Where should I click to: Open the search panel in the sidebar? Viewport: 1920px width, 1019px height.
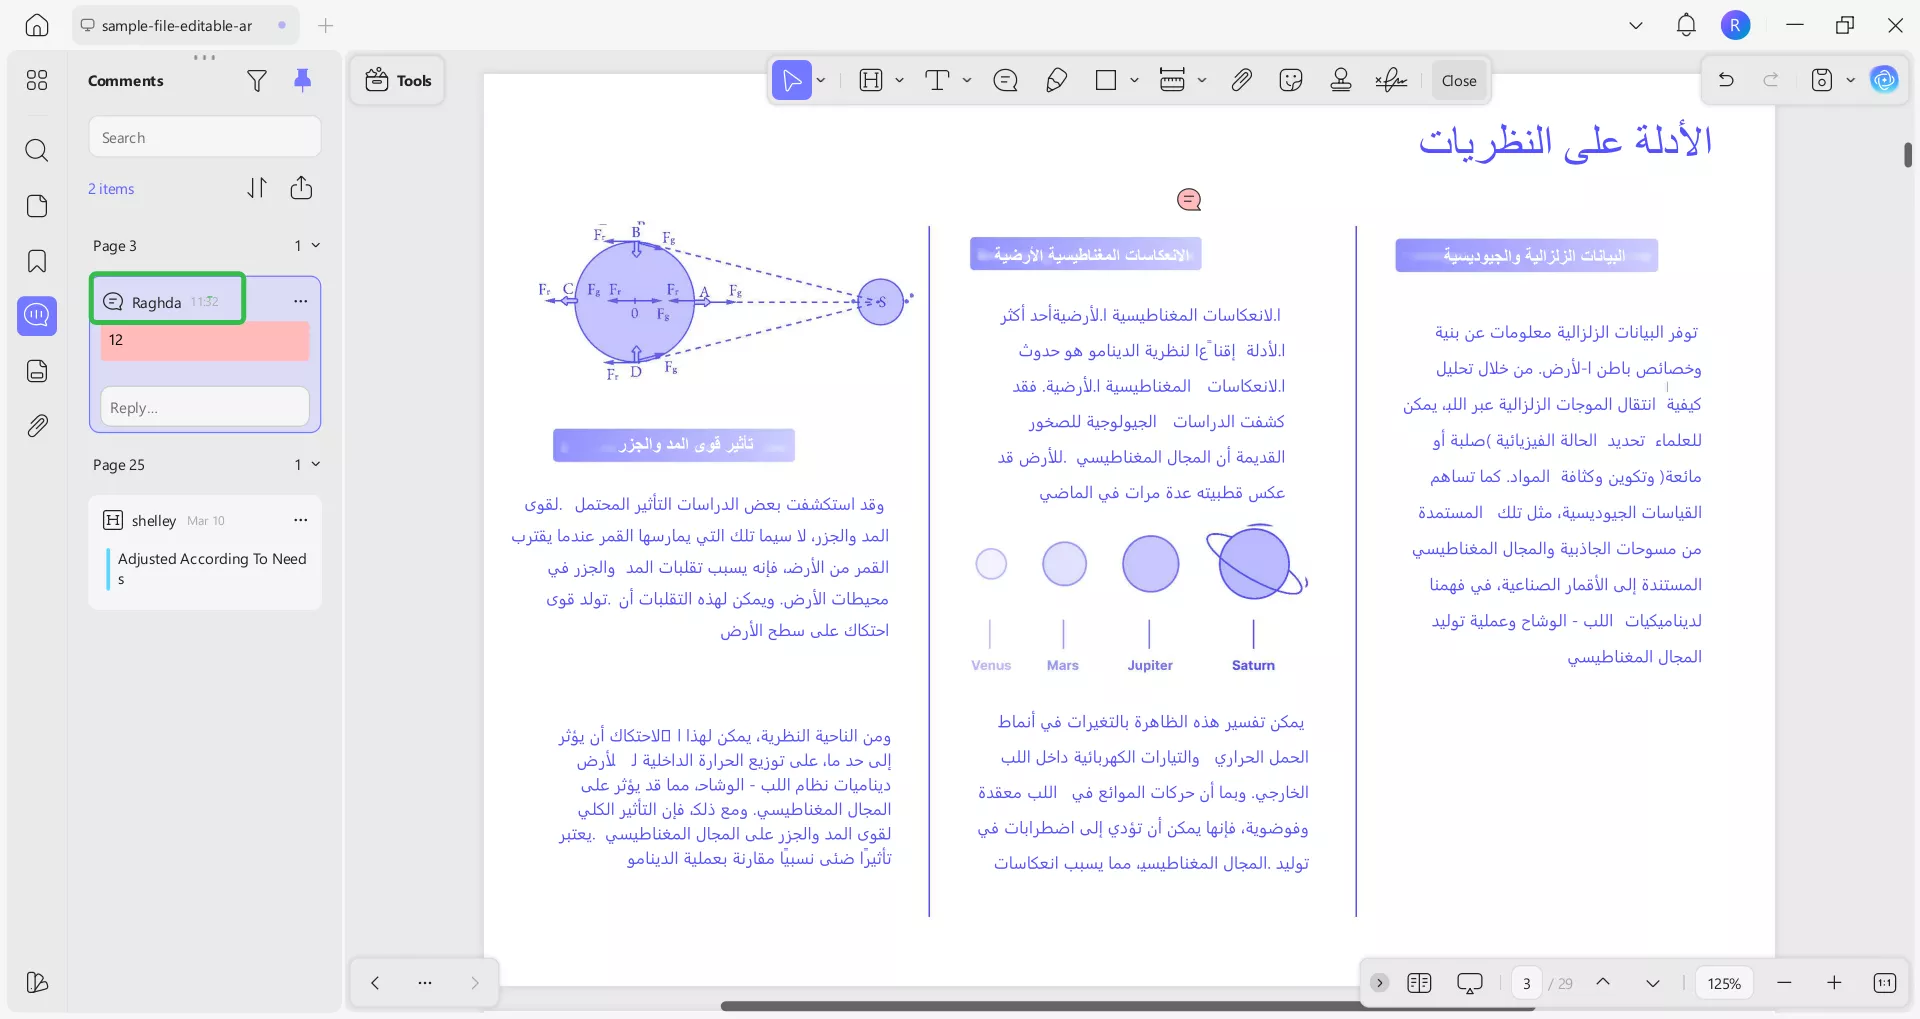pyautogui.click(x=37, y=150)
